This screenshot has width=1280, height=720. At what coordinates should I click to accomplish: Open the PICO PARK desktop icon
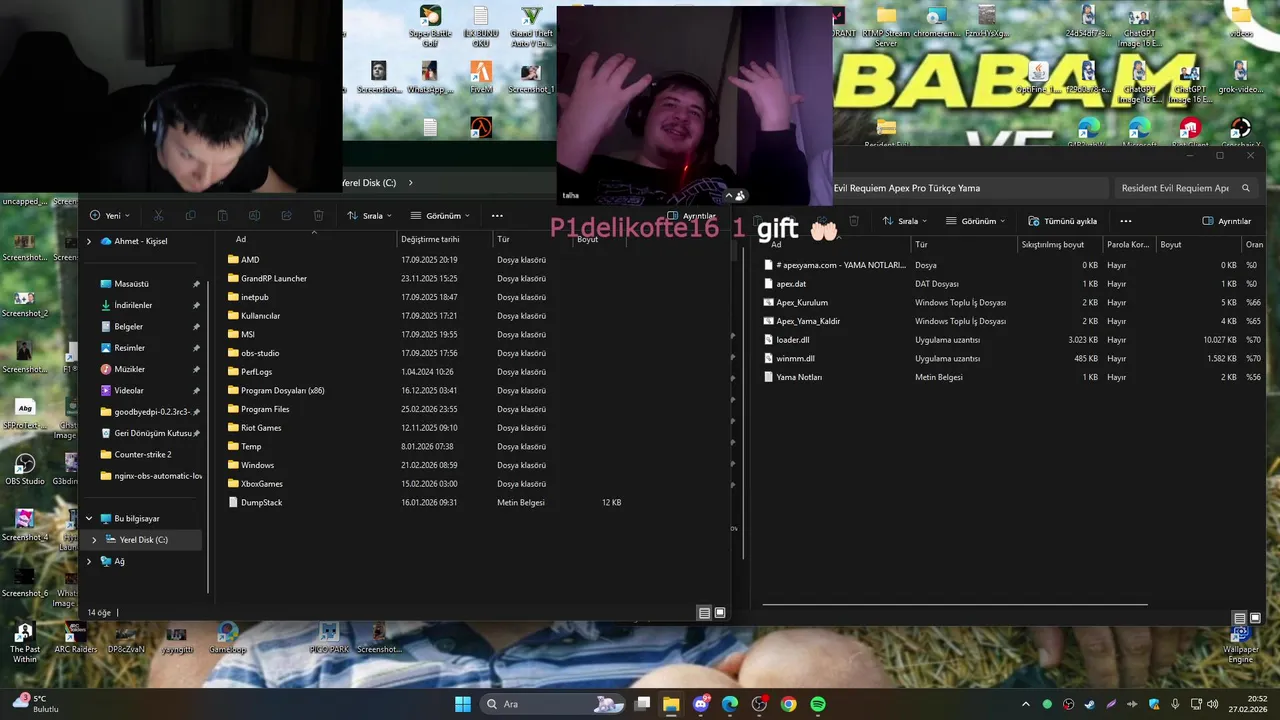point(329,638)
